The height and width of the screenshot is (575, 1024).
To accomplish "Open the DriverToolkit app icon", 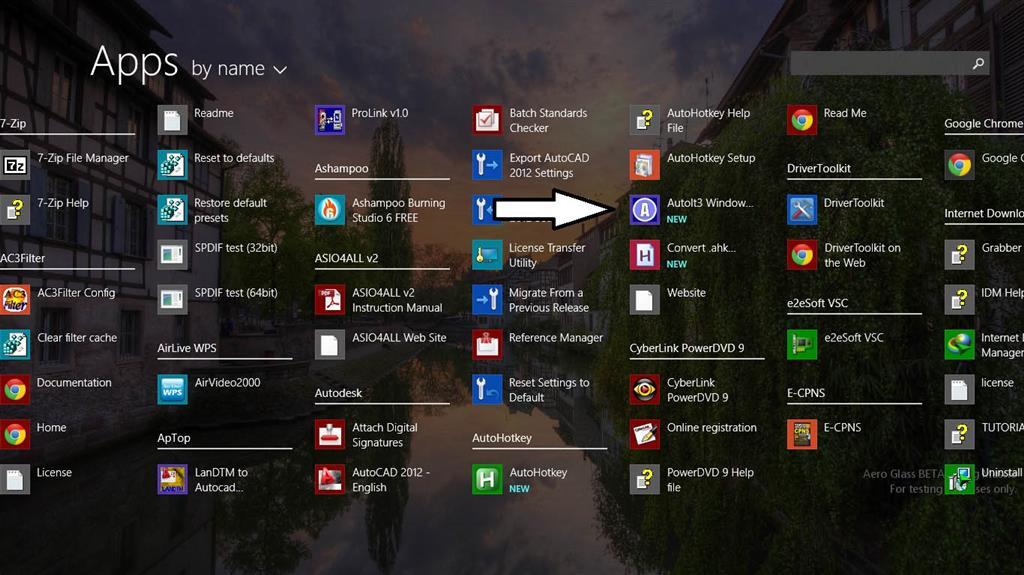I will pyautogui.click(x=802, y=210).
